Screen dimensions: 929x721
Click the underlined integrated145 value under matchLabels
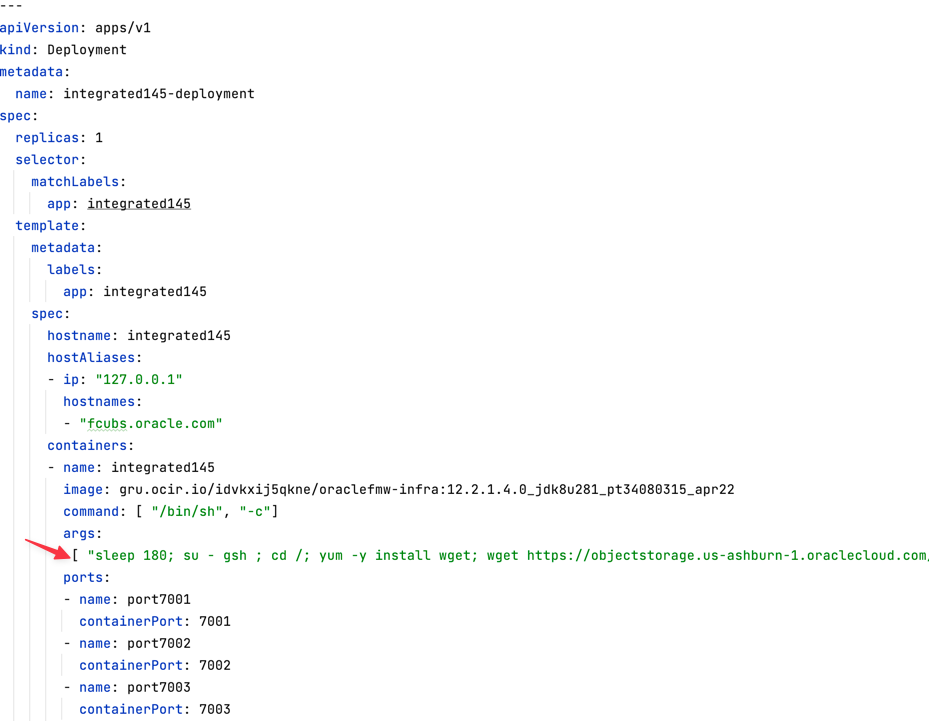[139, 204]
